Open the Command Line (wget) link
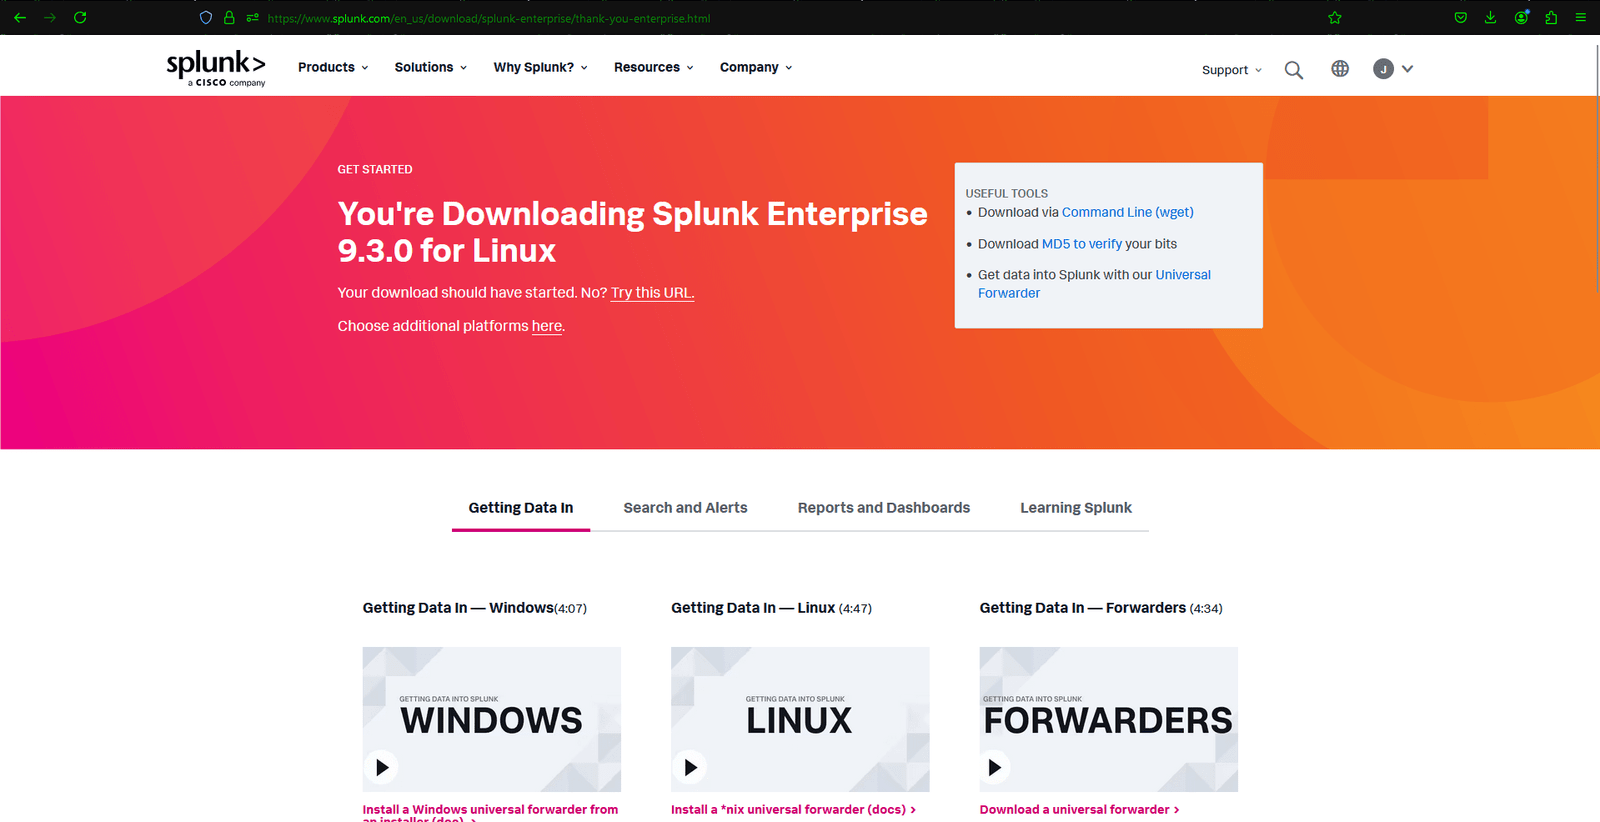1600x822 pixels. [1127, 212]
